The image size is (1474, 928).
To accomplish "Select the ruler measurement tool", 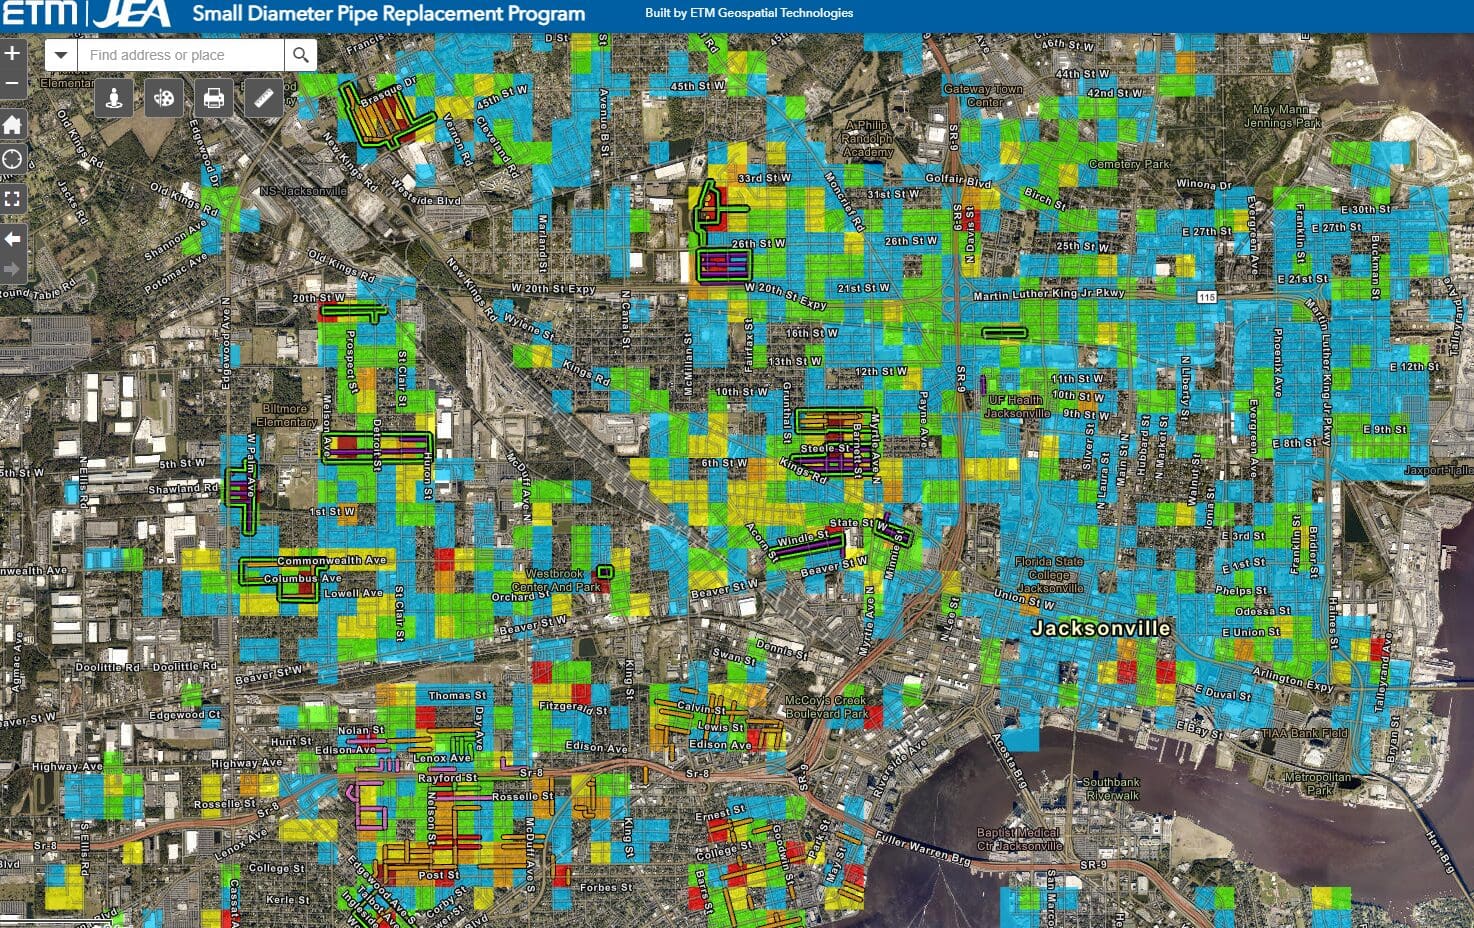I will coord(263,98).
